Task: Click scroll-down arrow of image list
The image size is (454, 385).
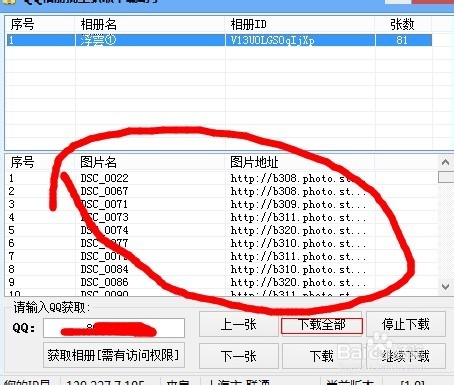Action: tap(446, 287)
